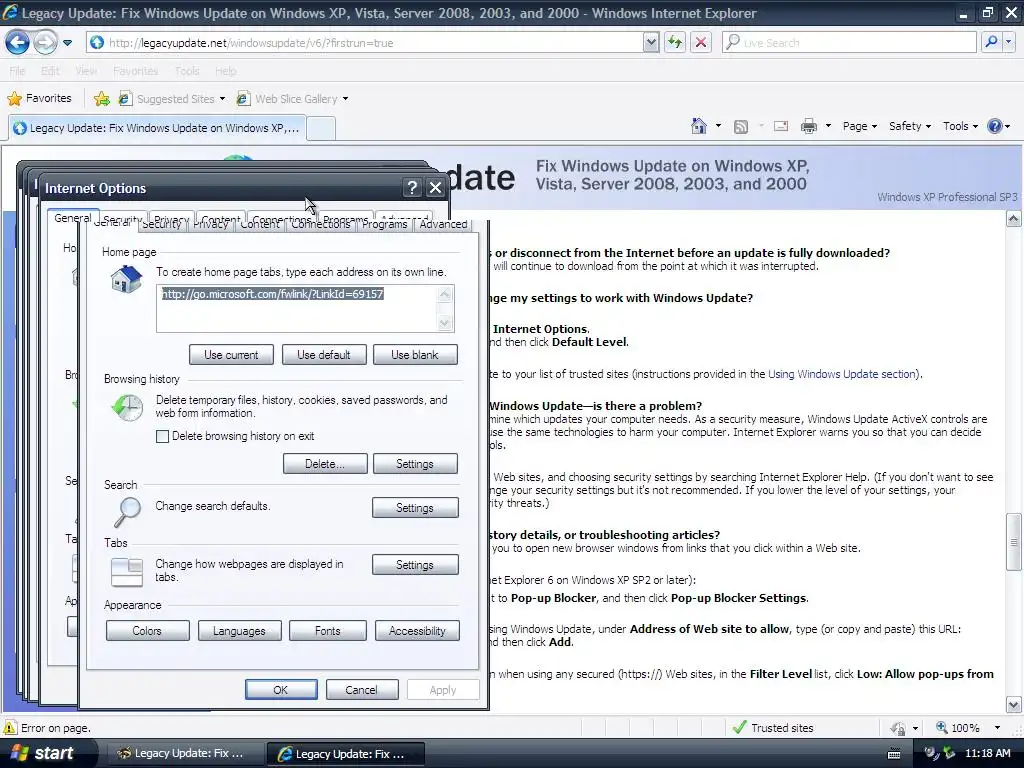Open the recent pages dropdown beside Forward

(x=67, y=43)
